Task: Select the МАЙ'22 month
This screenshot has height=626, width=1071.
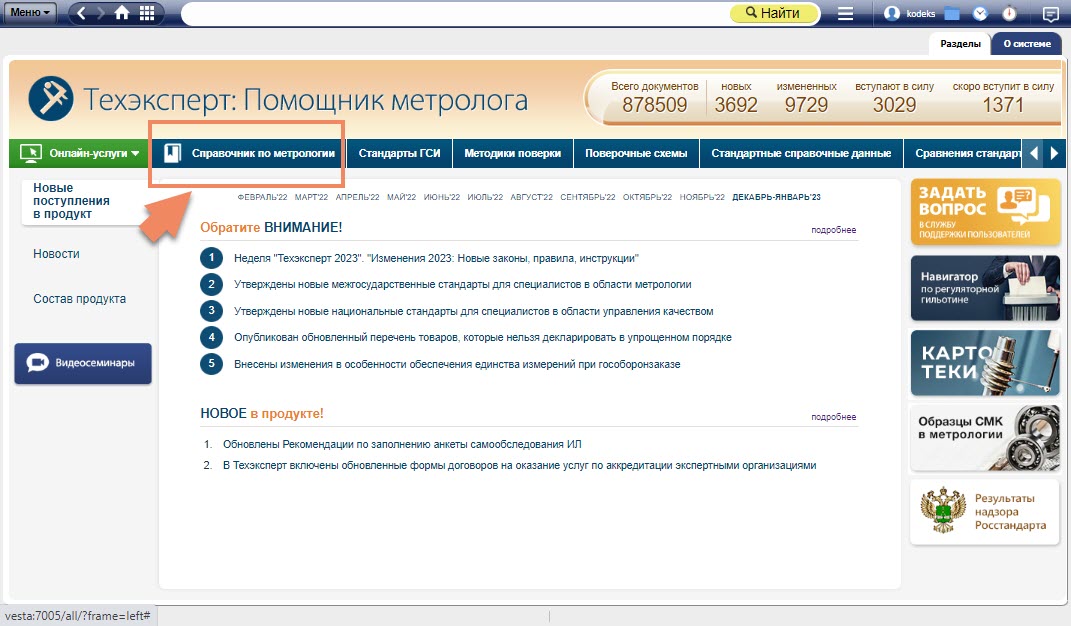Action: 402,198
